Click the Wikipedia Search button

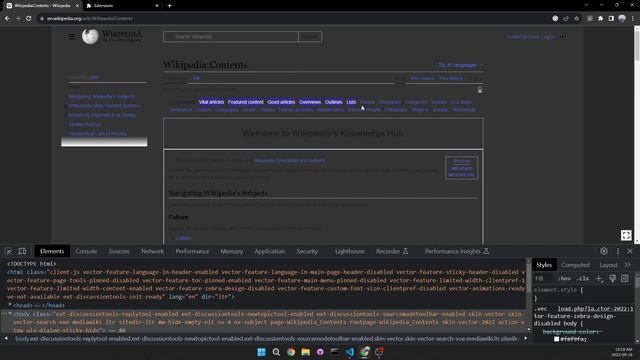tap(310, 37)
